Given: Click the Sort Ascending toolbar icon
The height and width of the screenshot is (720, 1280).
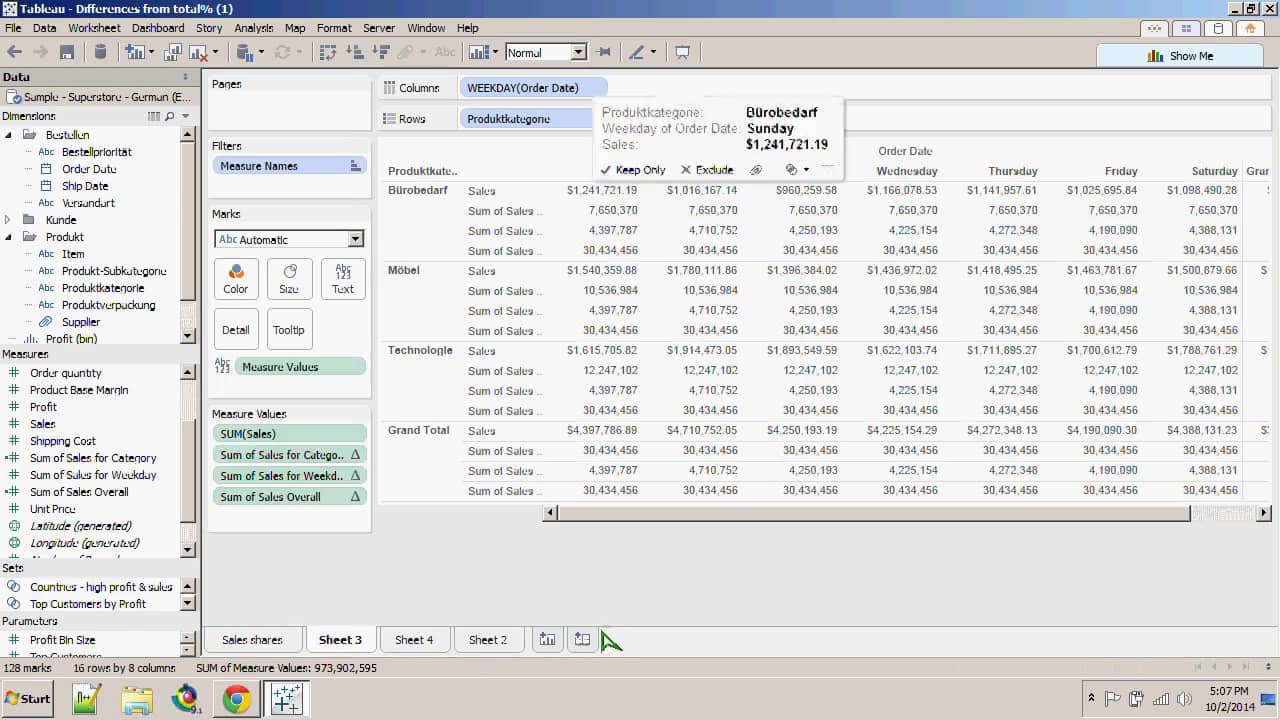Looking at the screenshot, I should [354, 52].
